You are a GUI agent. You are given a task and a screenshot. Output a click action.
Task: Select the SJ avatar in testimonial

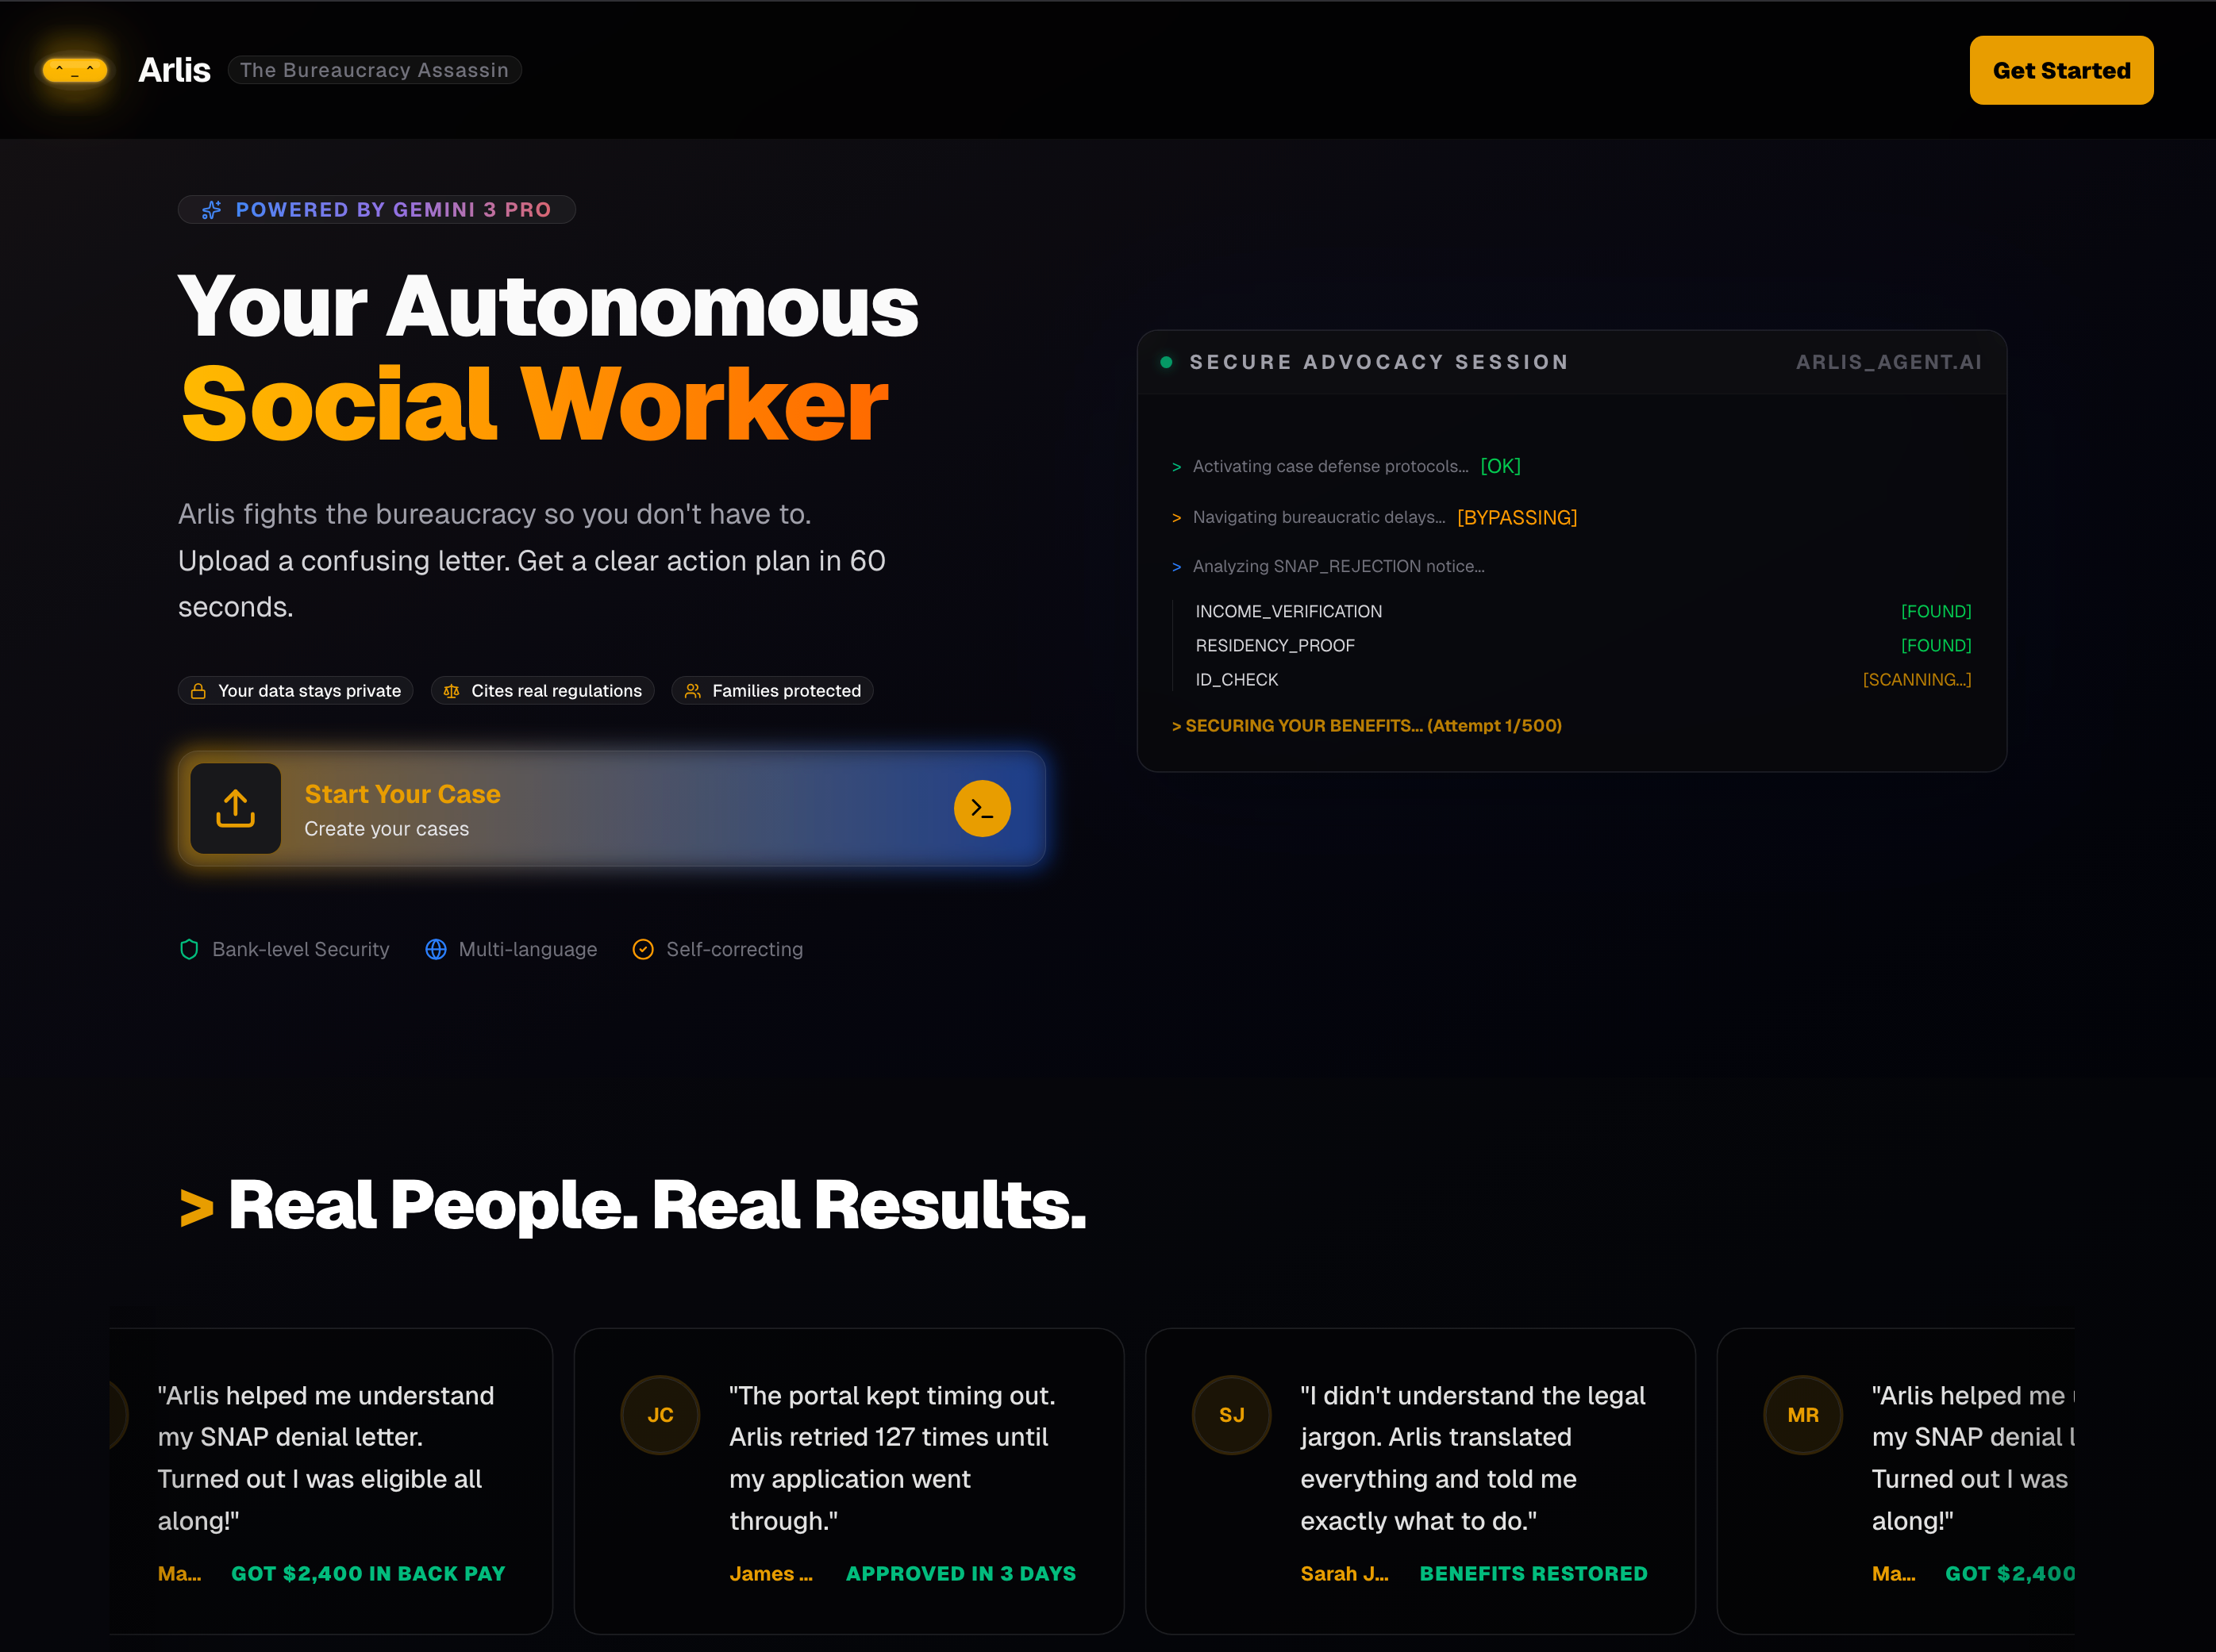(1231, 1415)
